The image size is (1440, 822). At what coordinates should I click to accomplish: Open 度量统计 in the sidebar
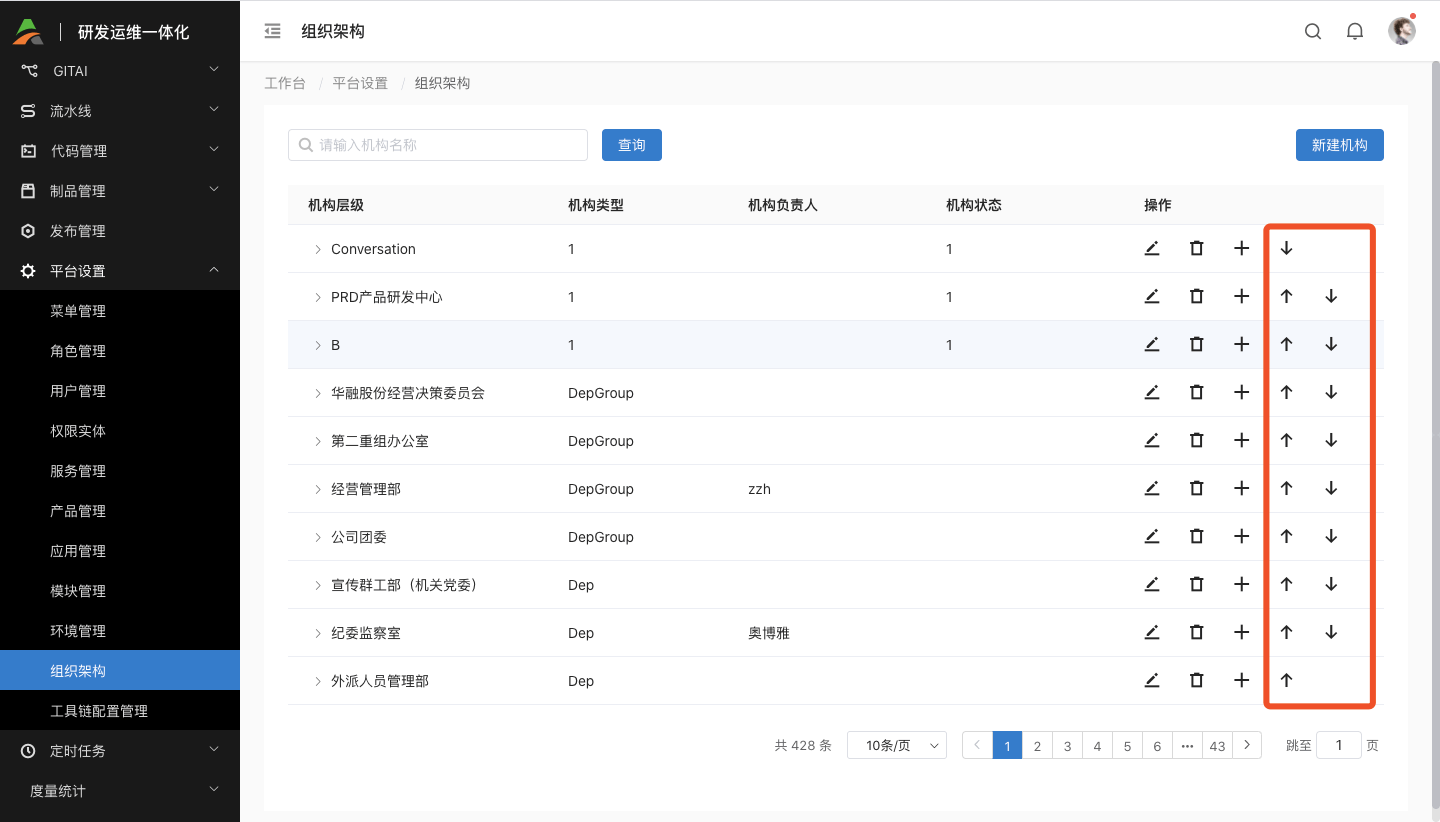pos(120,791)
